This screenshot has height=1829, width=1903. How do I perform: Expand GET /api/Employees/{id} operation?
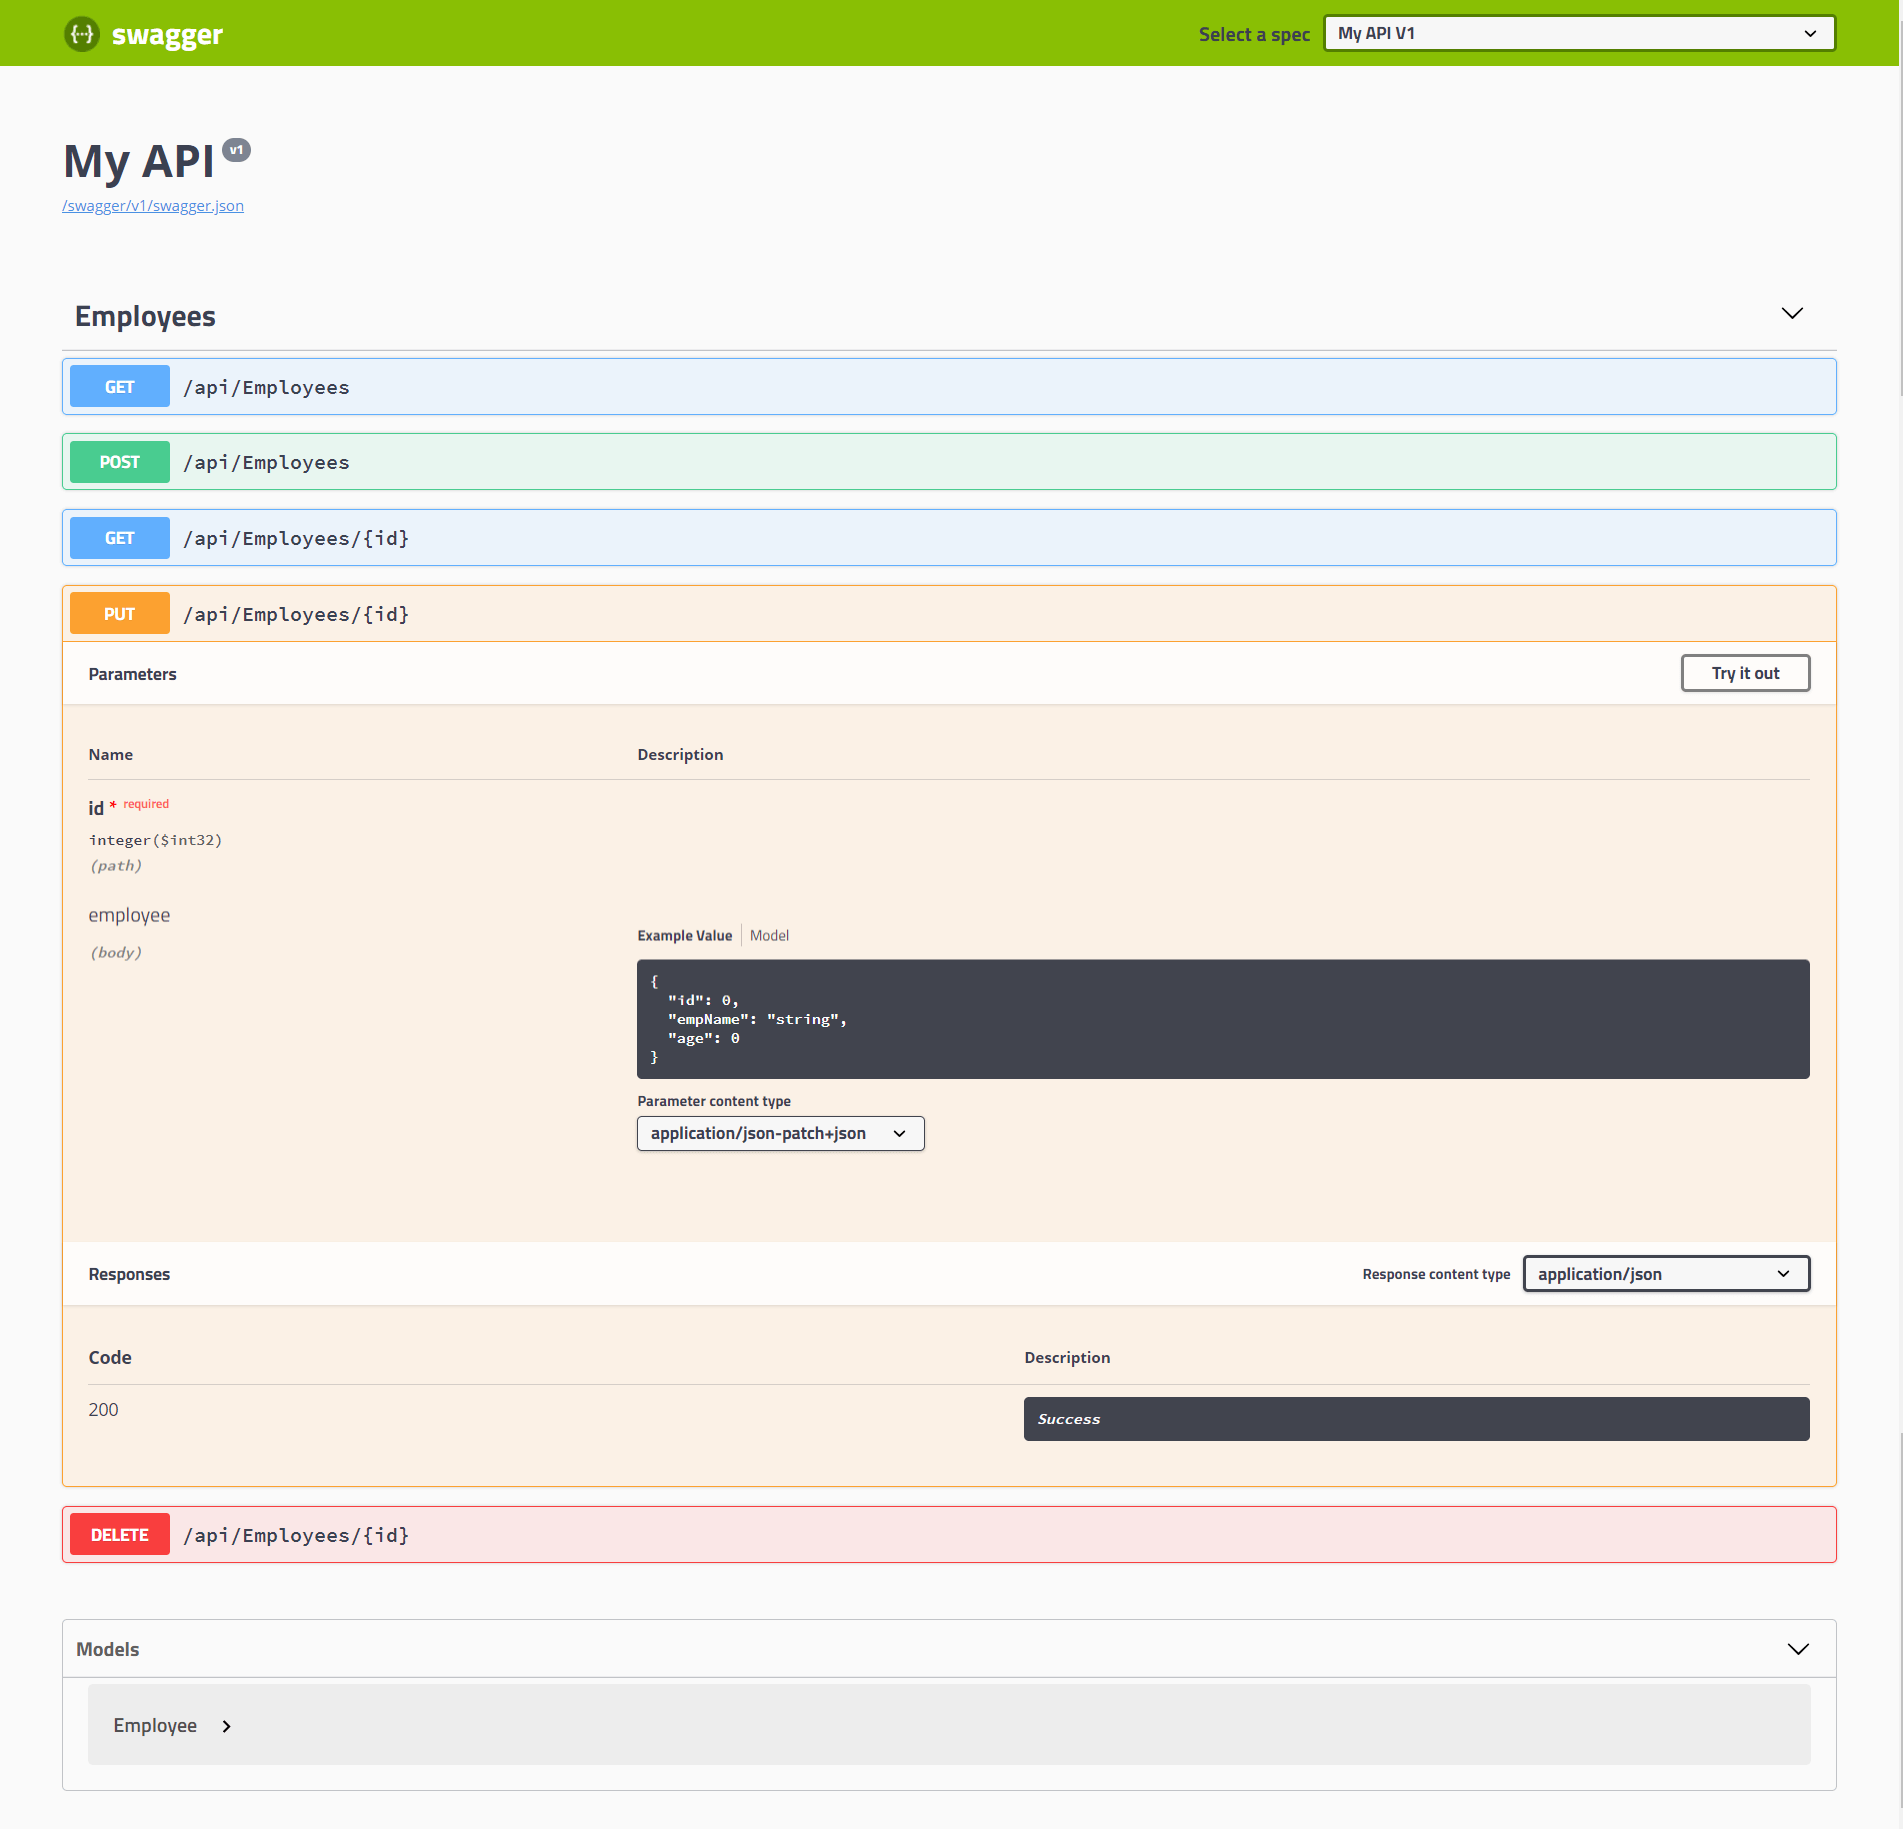point(949,538)
